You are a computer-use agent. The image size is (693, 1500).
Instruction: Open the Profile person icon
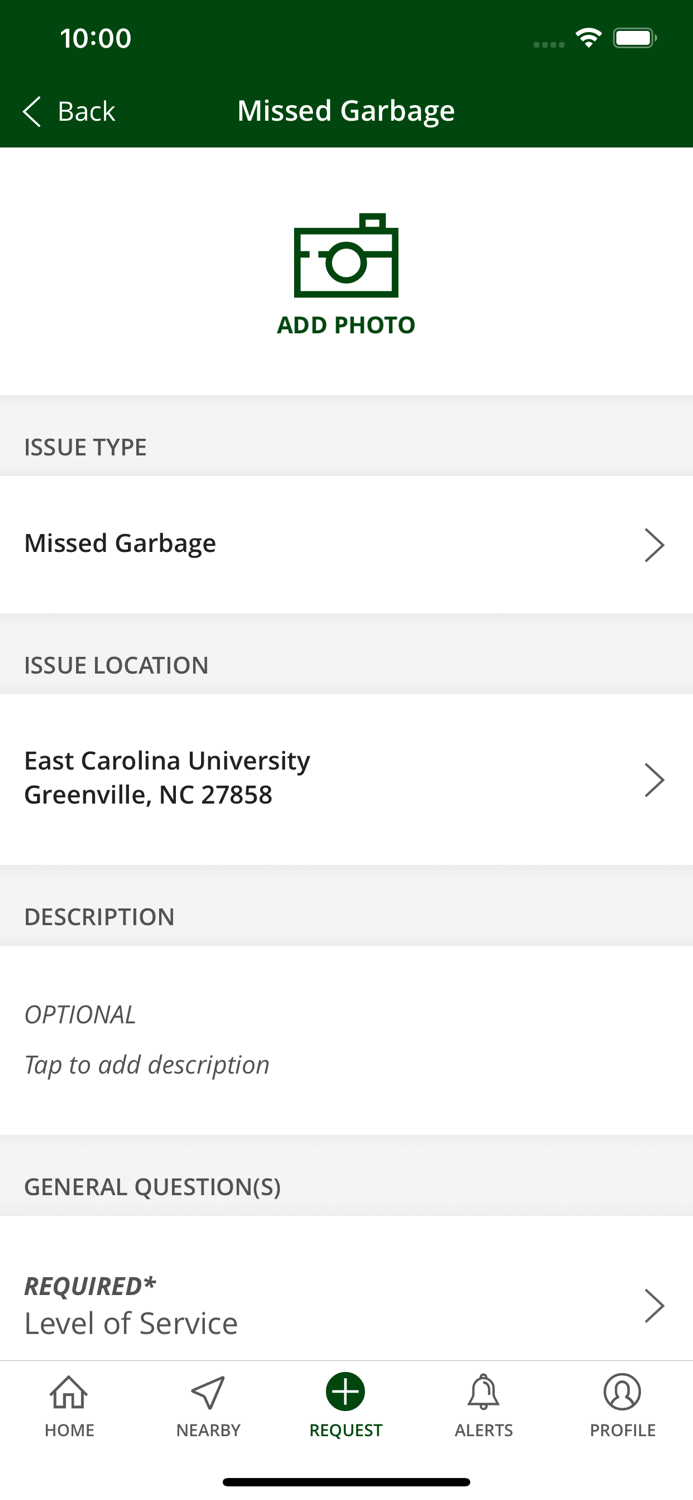tap(622, 1392)
